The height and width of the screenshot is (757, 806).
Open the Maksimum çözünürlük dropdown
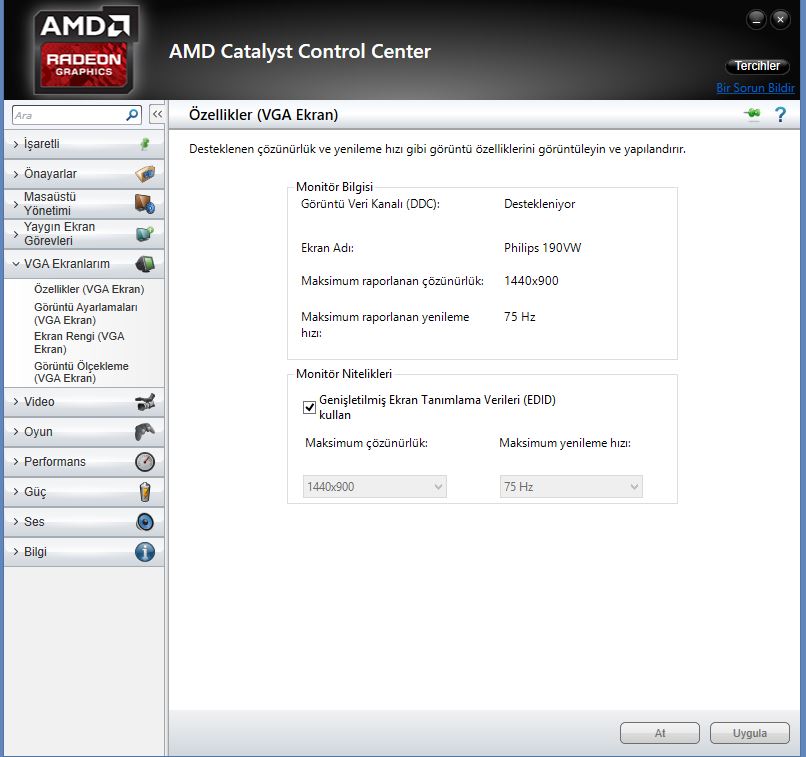tap(375, 487)
